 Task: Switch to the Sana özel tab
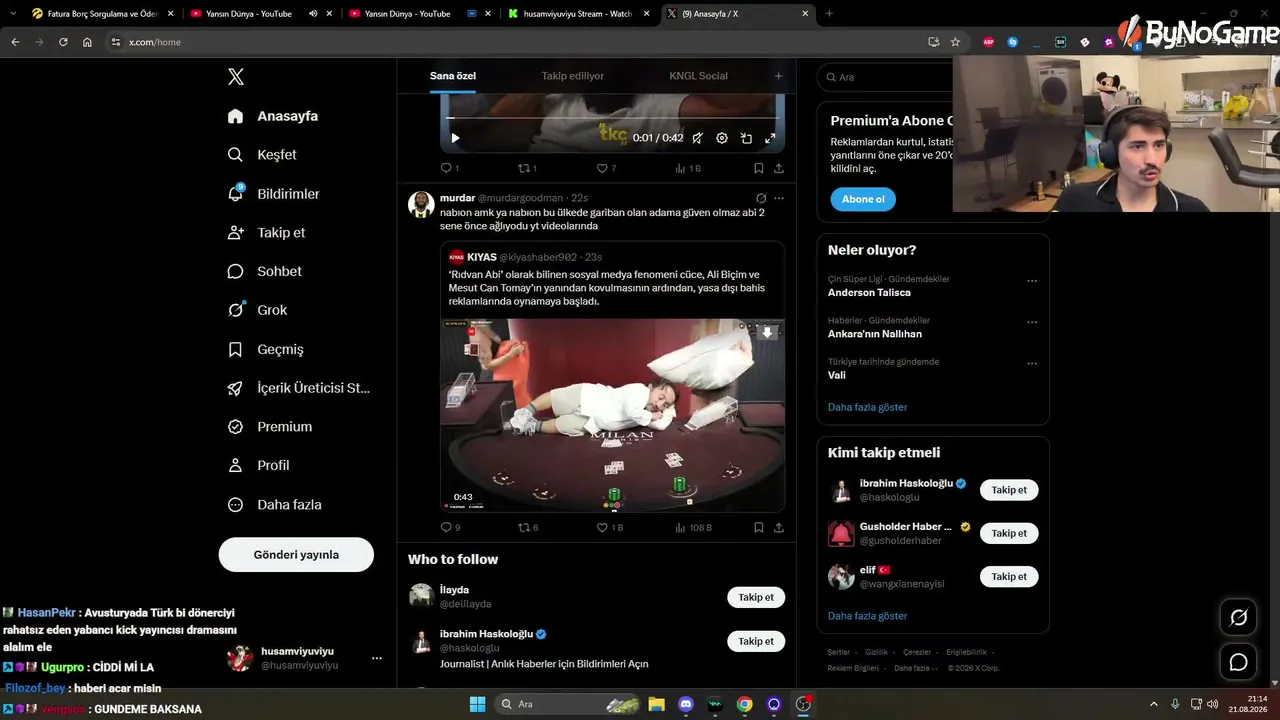pyautogui.click(x=453, y=76)
